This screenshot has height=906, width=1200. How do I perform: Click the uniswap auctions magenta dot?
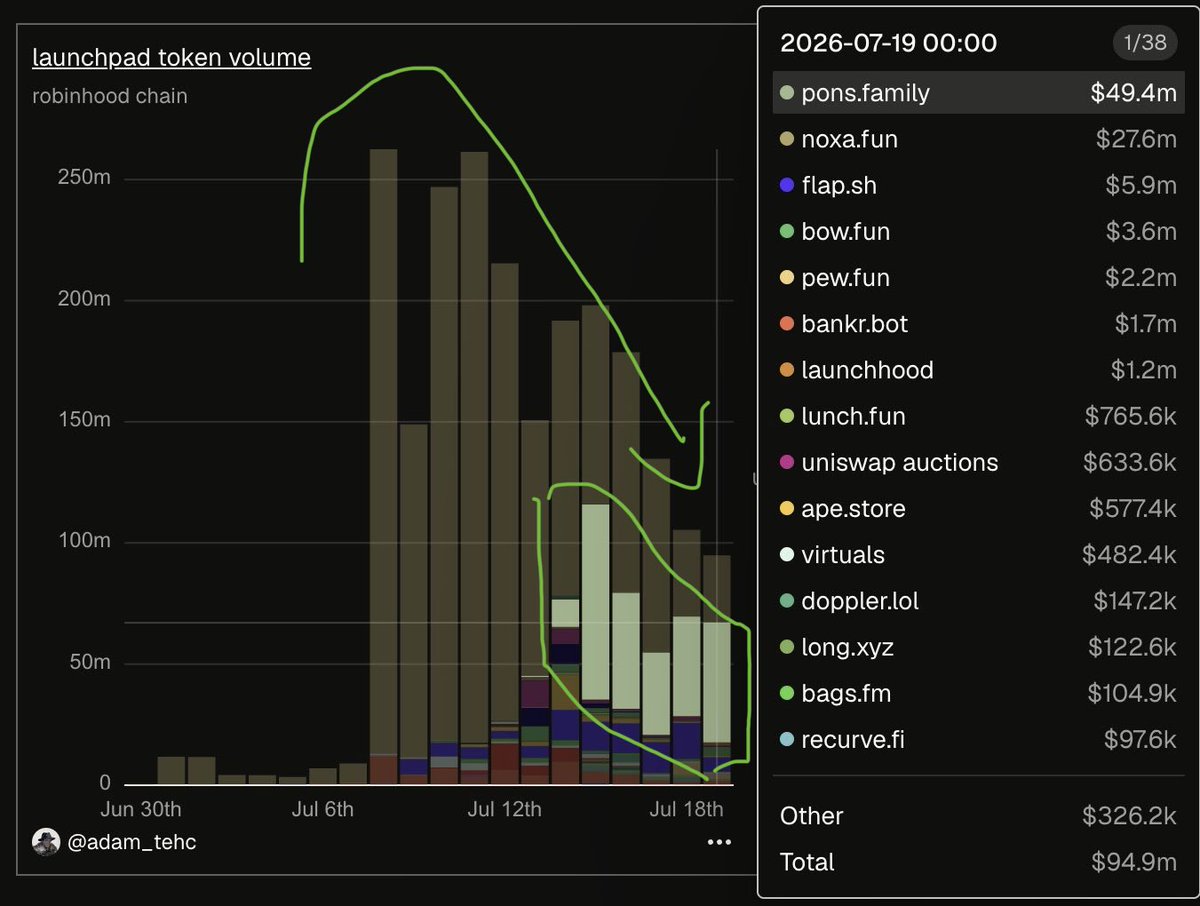click(x=787, y=462)
